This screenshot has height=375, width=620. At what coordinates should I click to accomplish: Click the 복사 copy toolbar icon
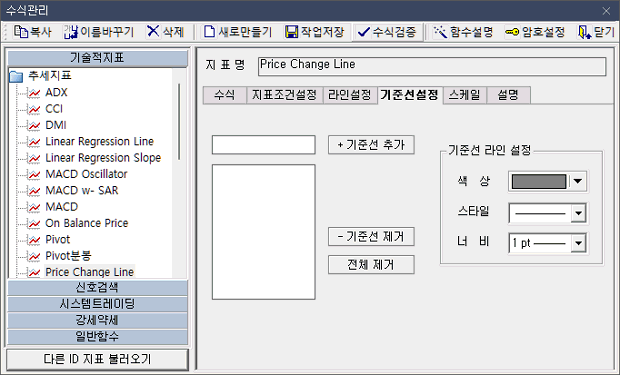pos(21,32)
